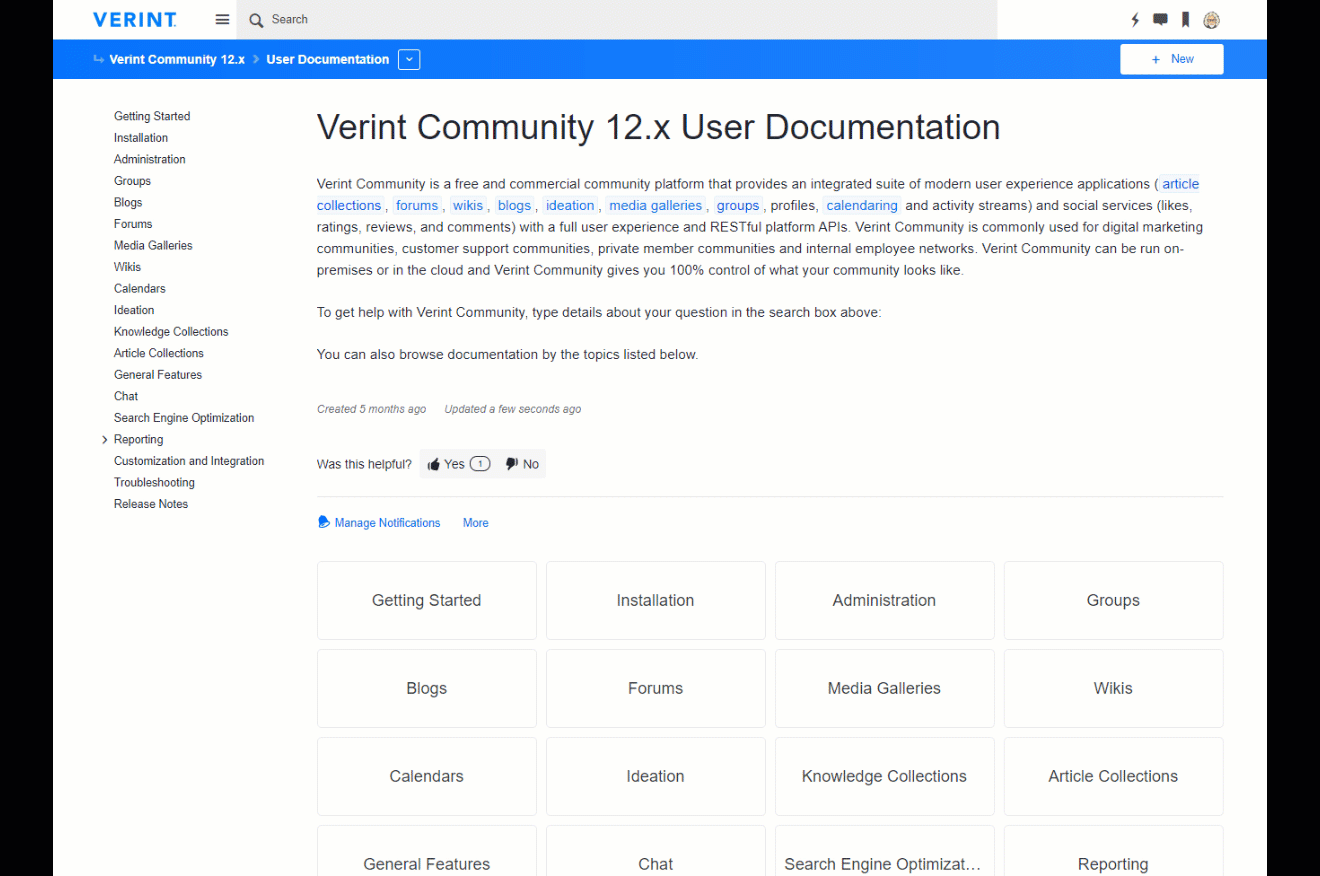Screen dimensions: 1320x876
Task: Open the Getting Started tile
Action: pyautogui.click(x=427, y=600)
